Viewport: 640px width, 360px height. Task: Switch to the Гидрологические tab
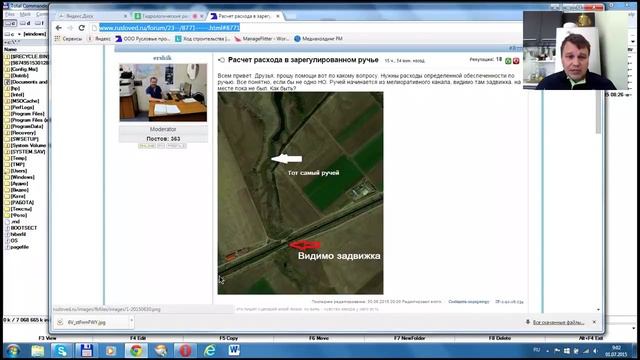[x=169, y=16]
